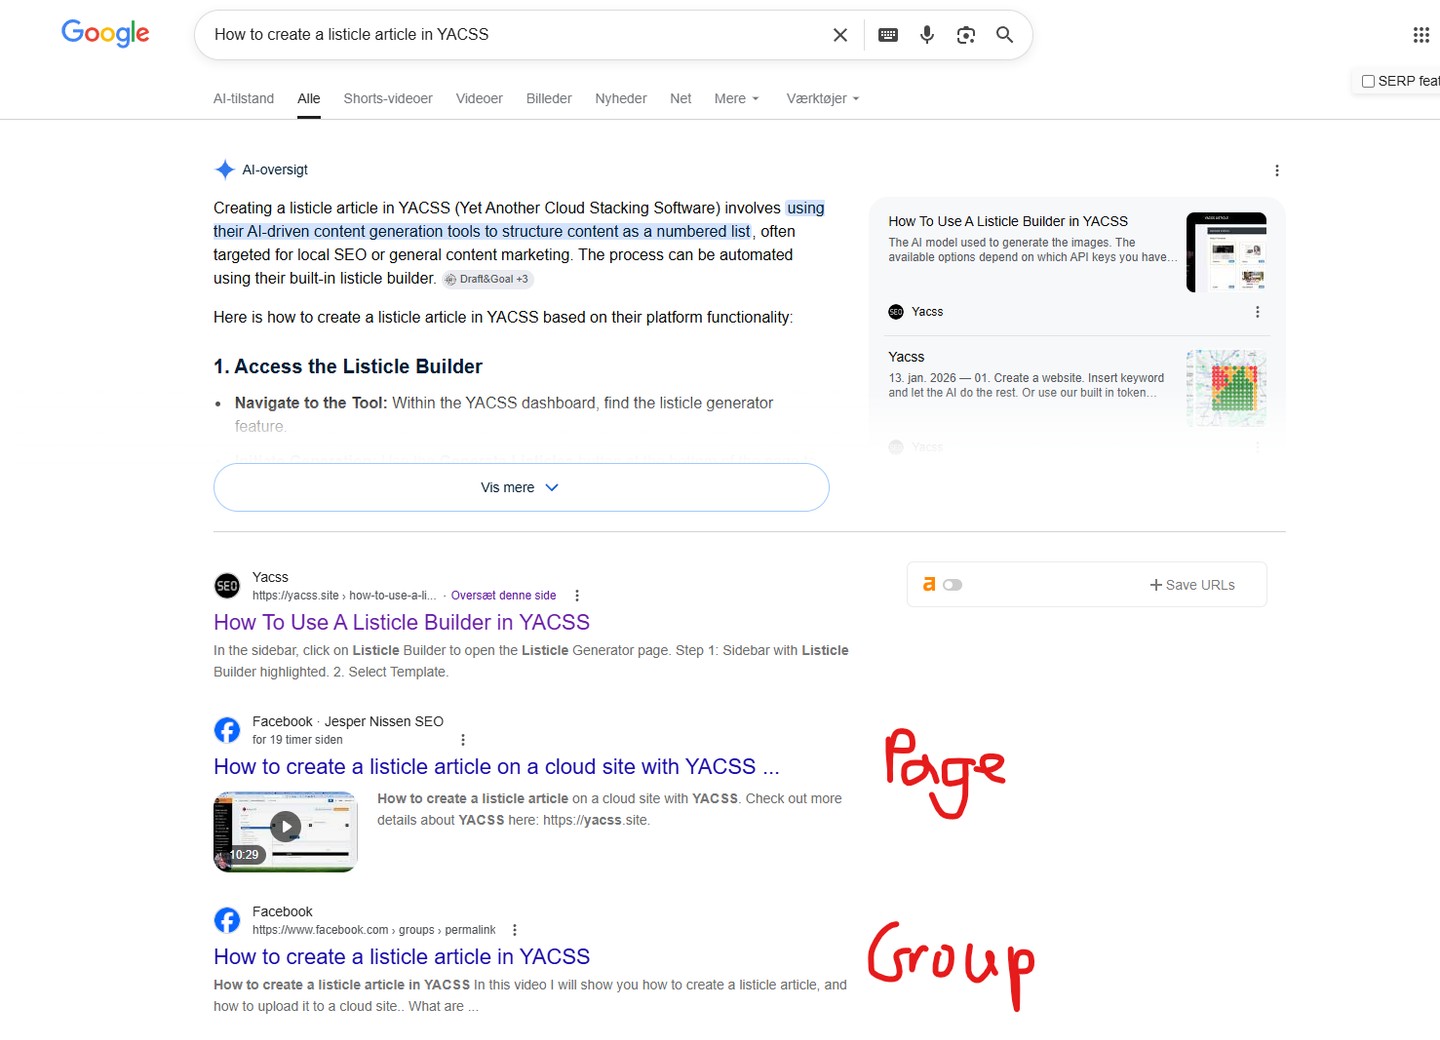
Task: Clear the search box with X icon
Action: (x=840, y=35)
